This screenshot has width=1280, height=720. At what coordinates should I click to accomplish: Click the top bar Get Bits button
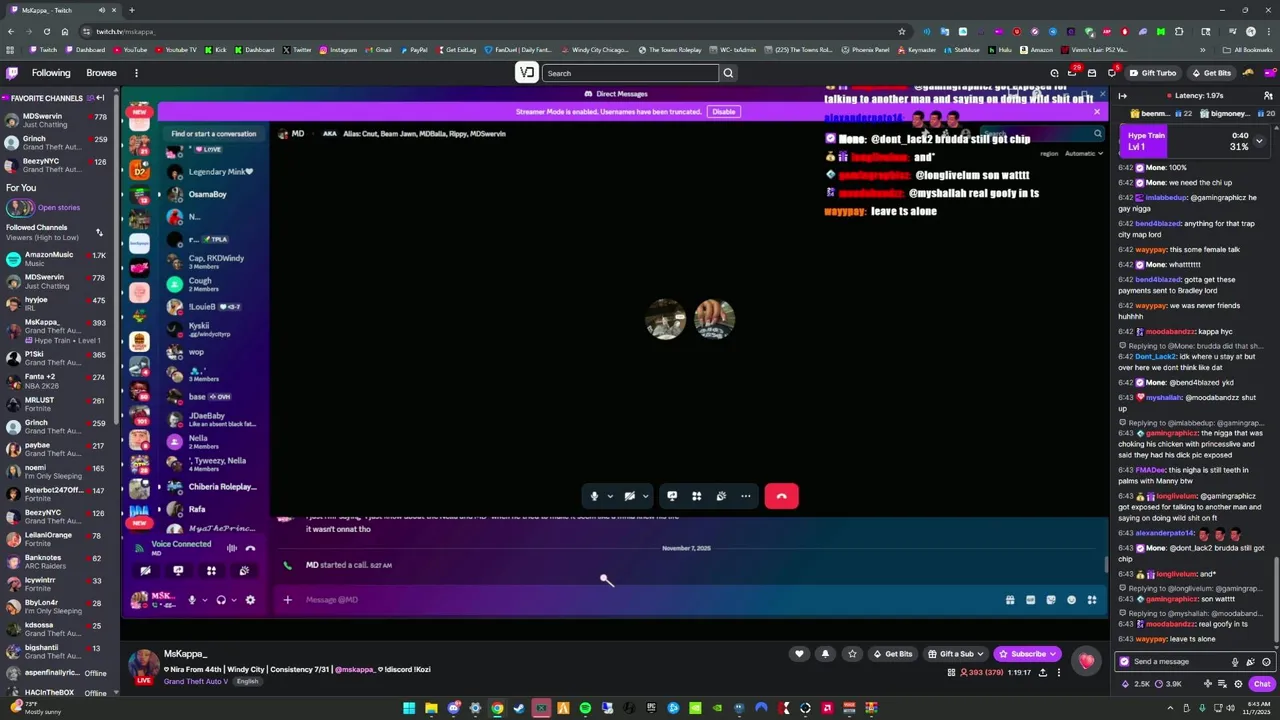pos(1211,73)
